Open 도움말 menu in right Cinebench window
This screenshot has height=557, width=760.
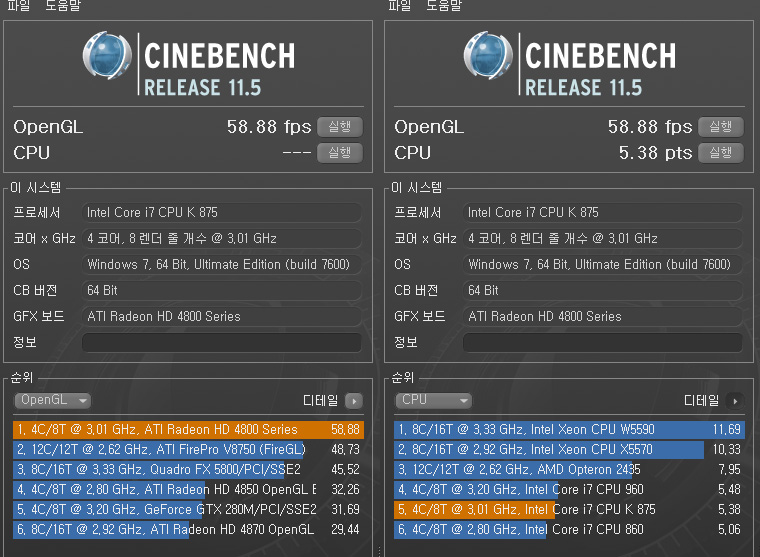443,5
